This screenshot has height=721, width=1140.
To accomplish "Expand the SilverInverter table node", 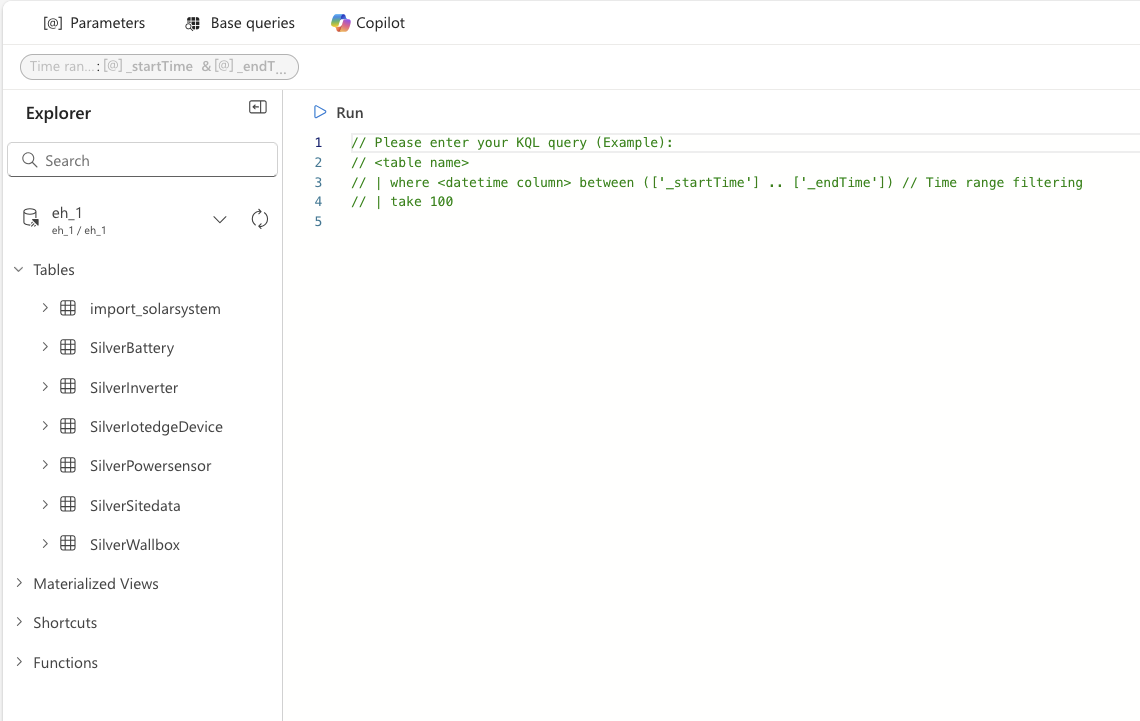I will pos(45,387).
